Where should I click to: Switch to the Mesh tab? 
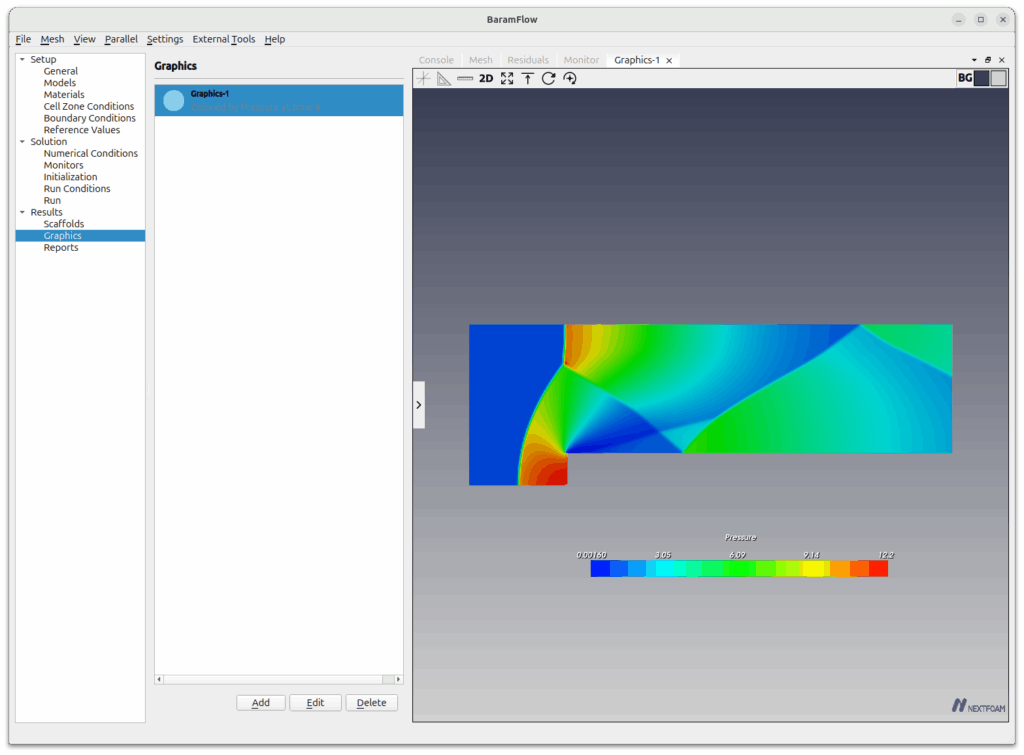coord(481,60)
